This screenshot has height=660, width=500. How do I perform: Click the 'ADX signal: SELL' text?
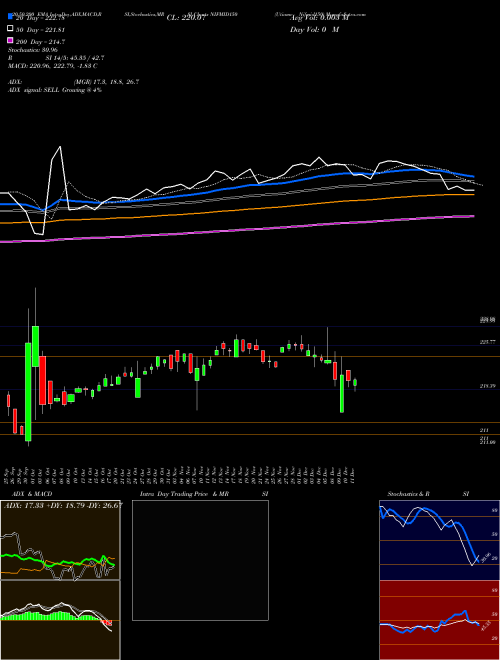(55, 90)
